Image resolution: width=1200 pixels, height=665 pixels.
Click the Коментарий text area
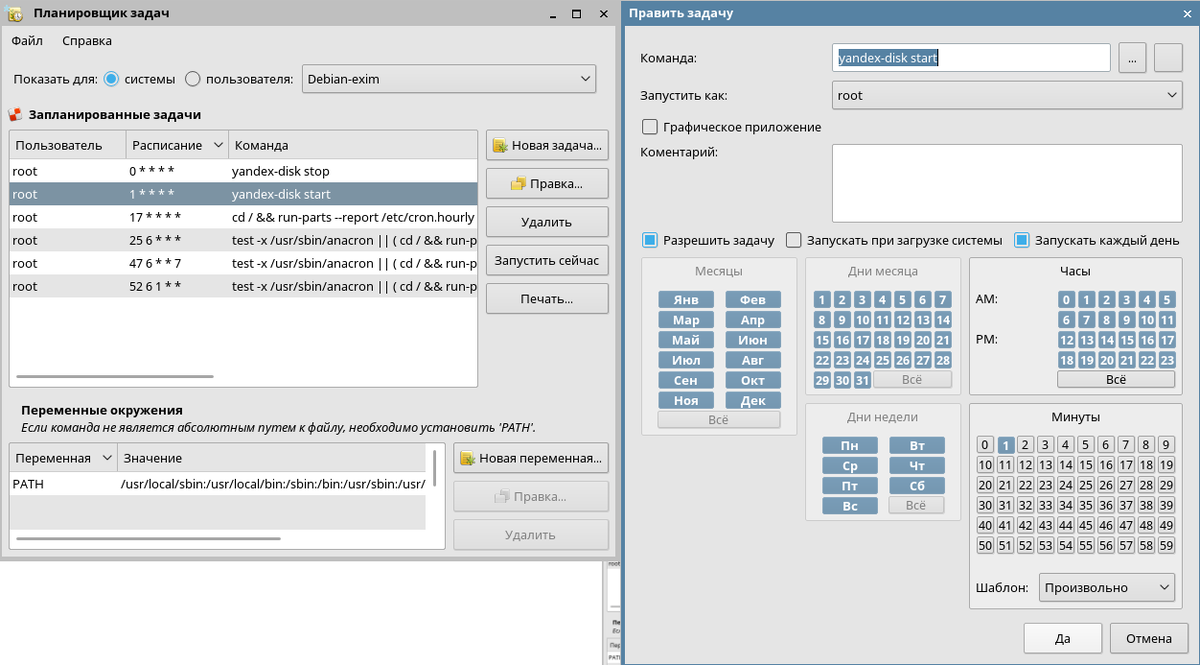[x=1007, y=182]
